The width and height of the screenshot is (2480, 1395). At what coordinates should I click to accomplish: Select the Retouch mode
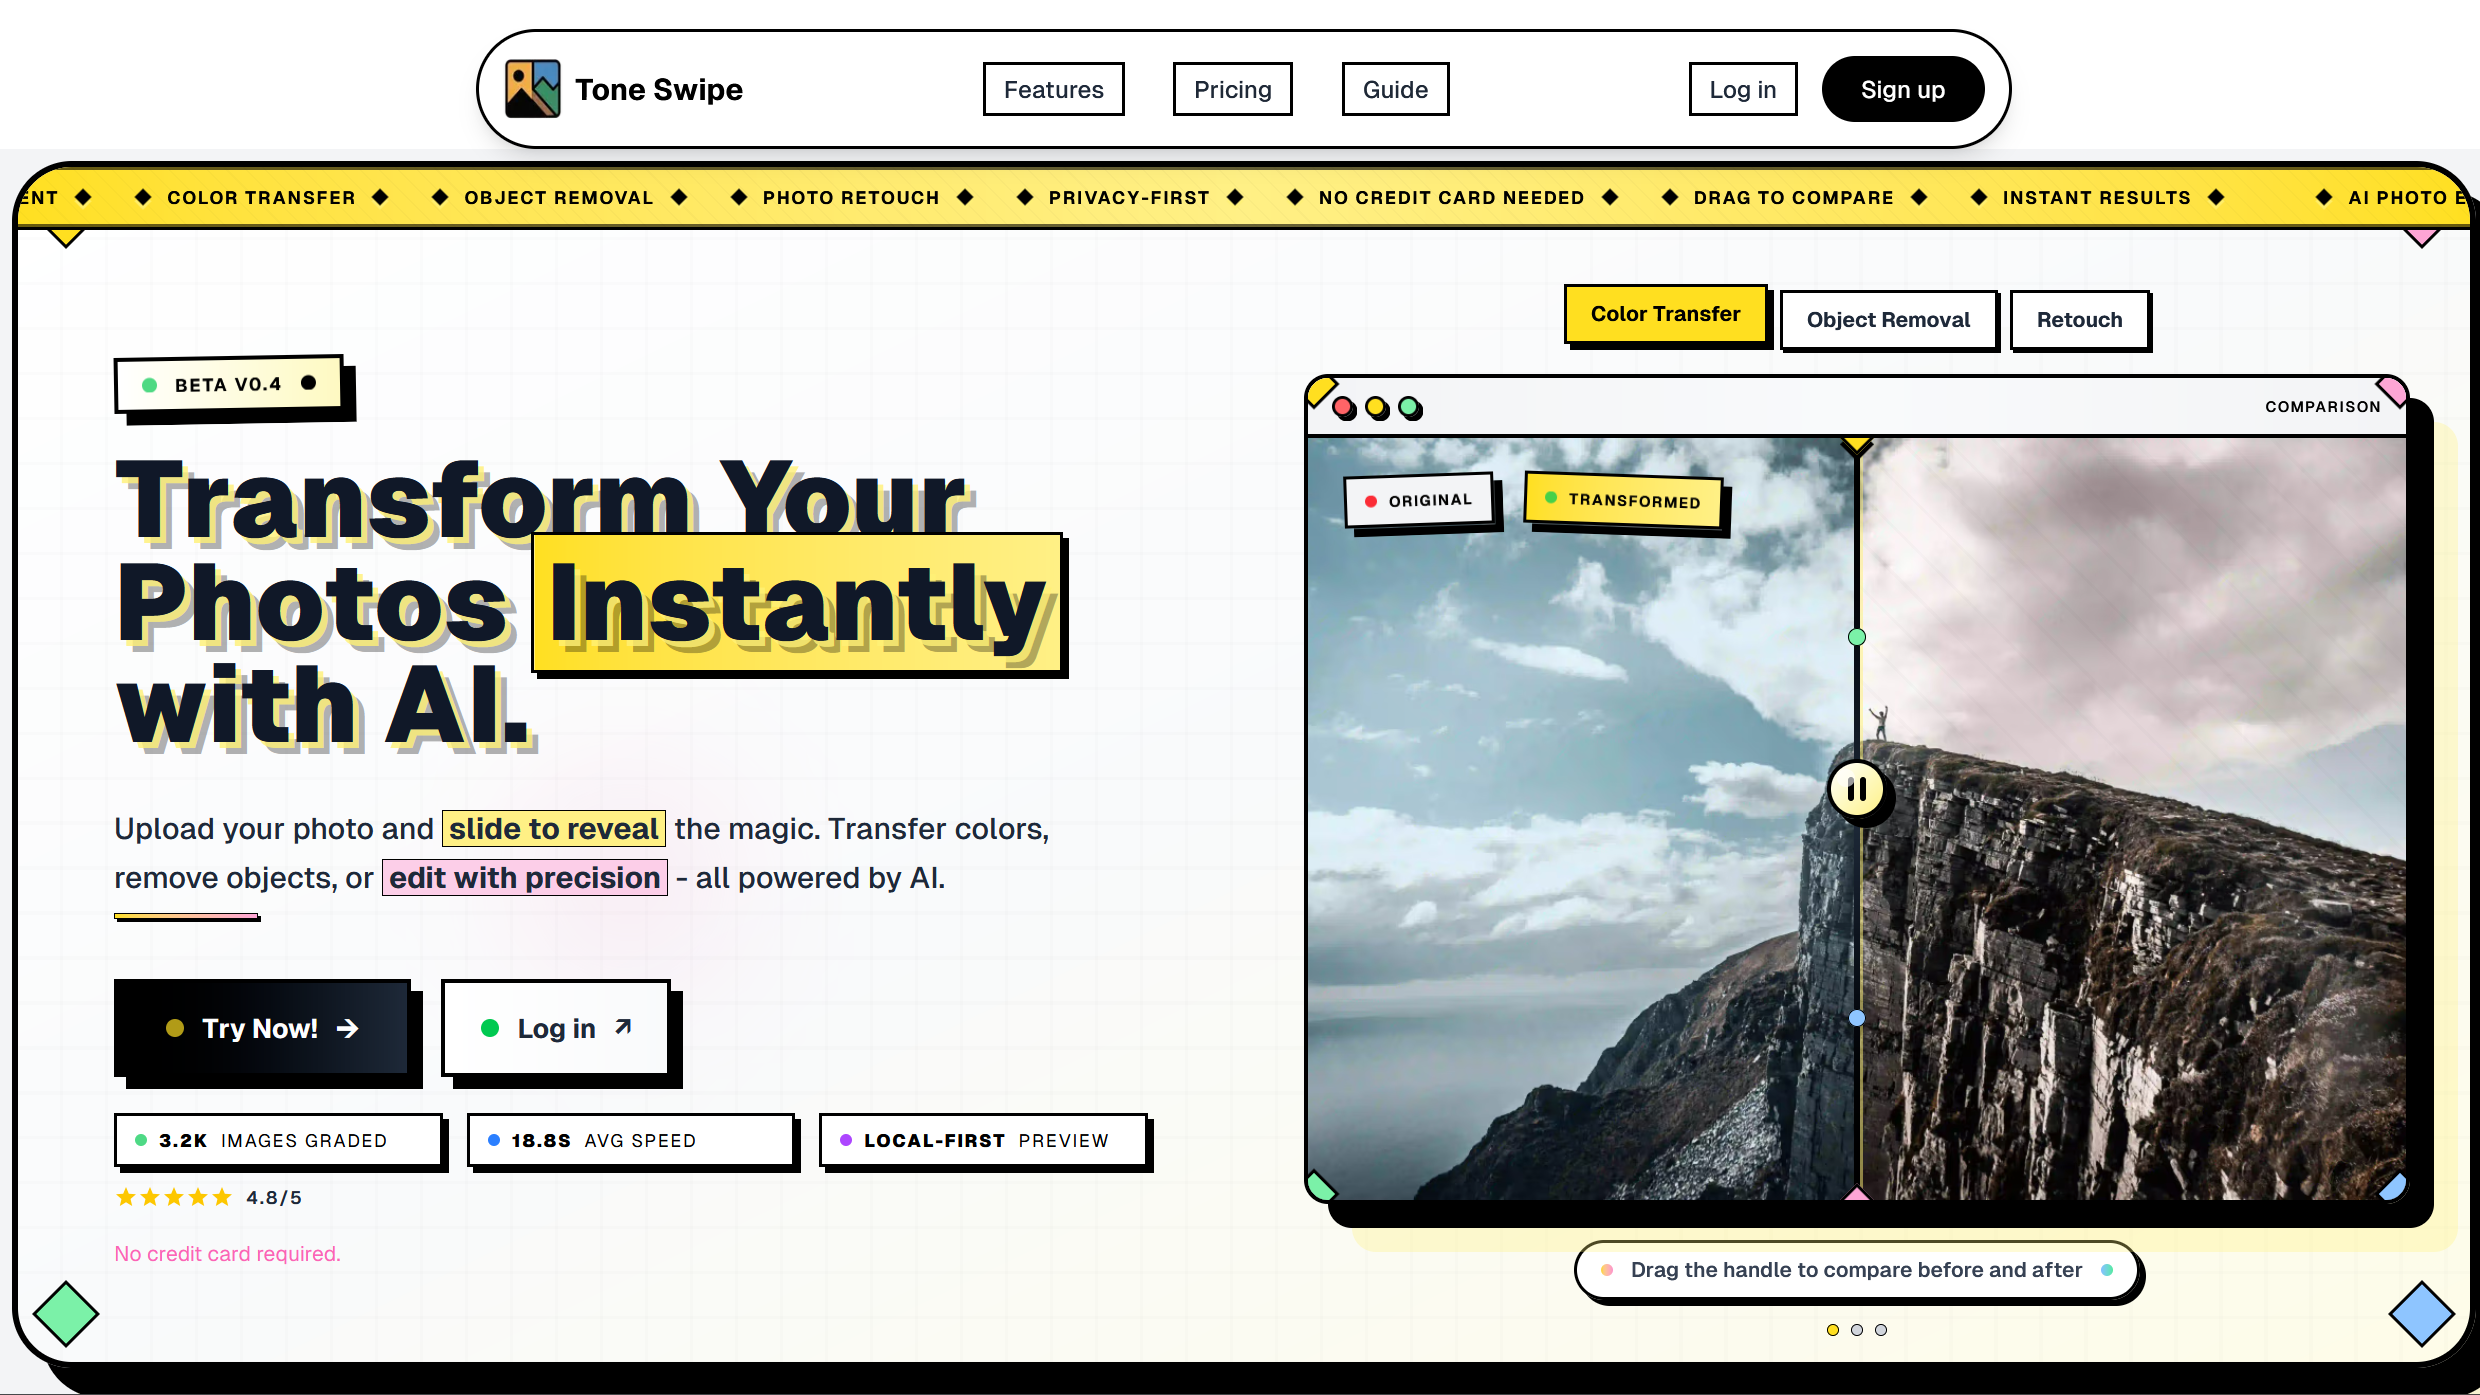(x=2080, y=320)
